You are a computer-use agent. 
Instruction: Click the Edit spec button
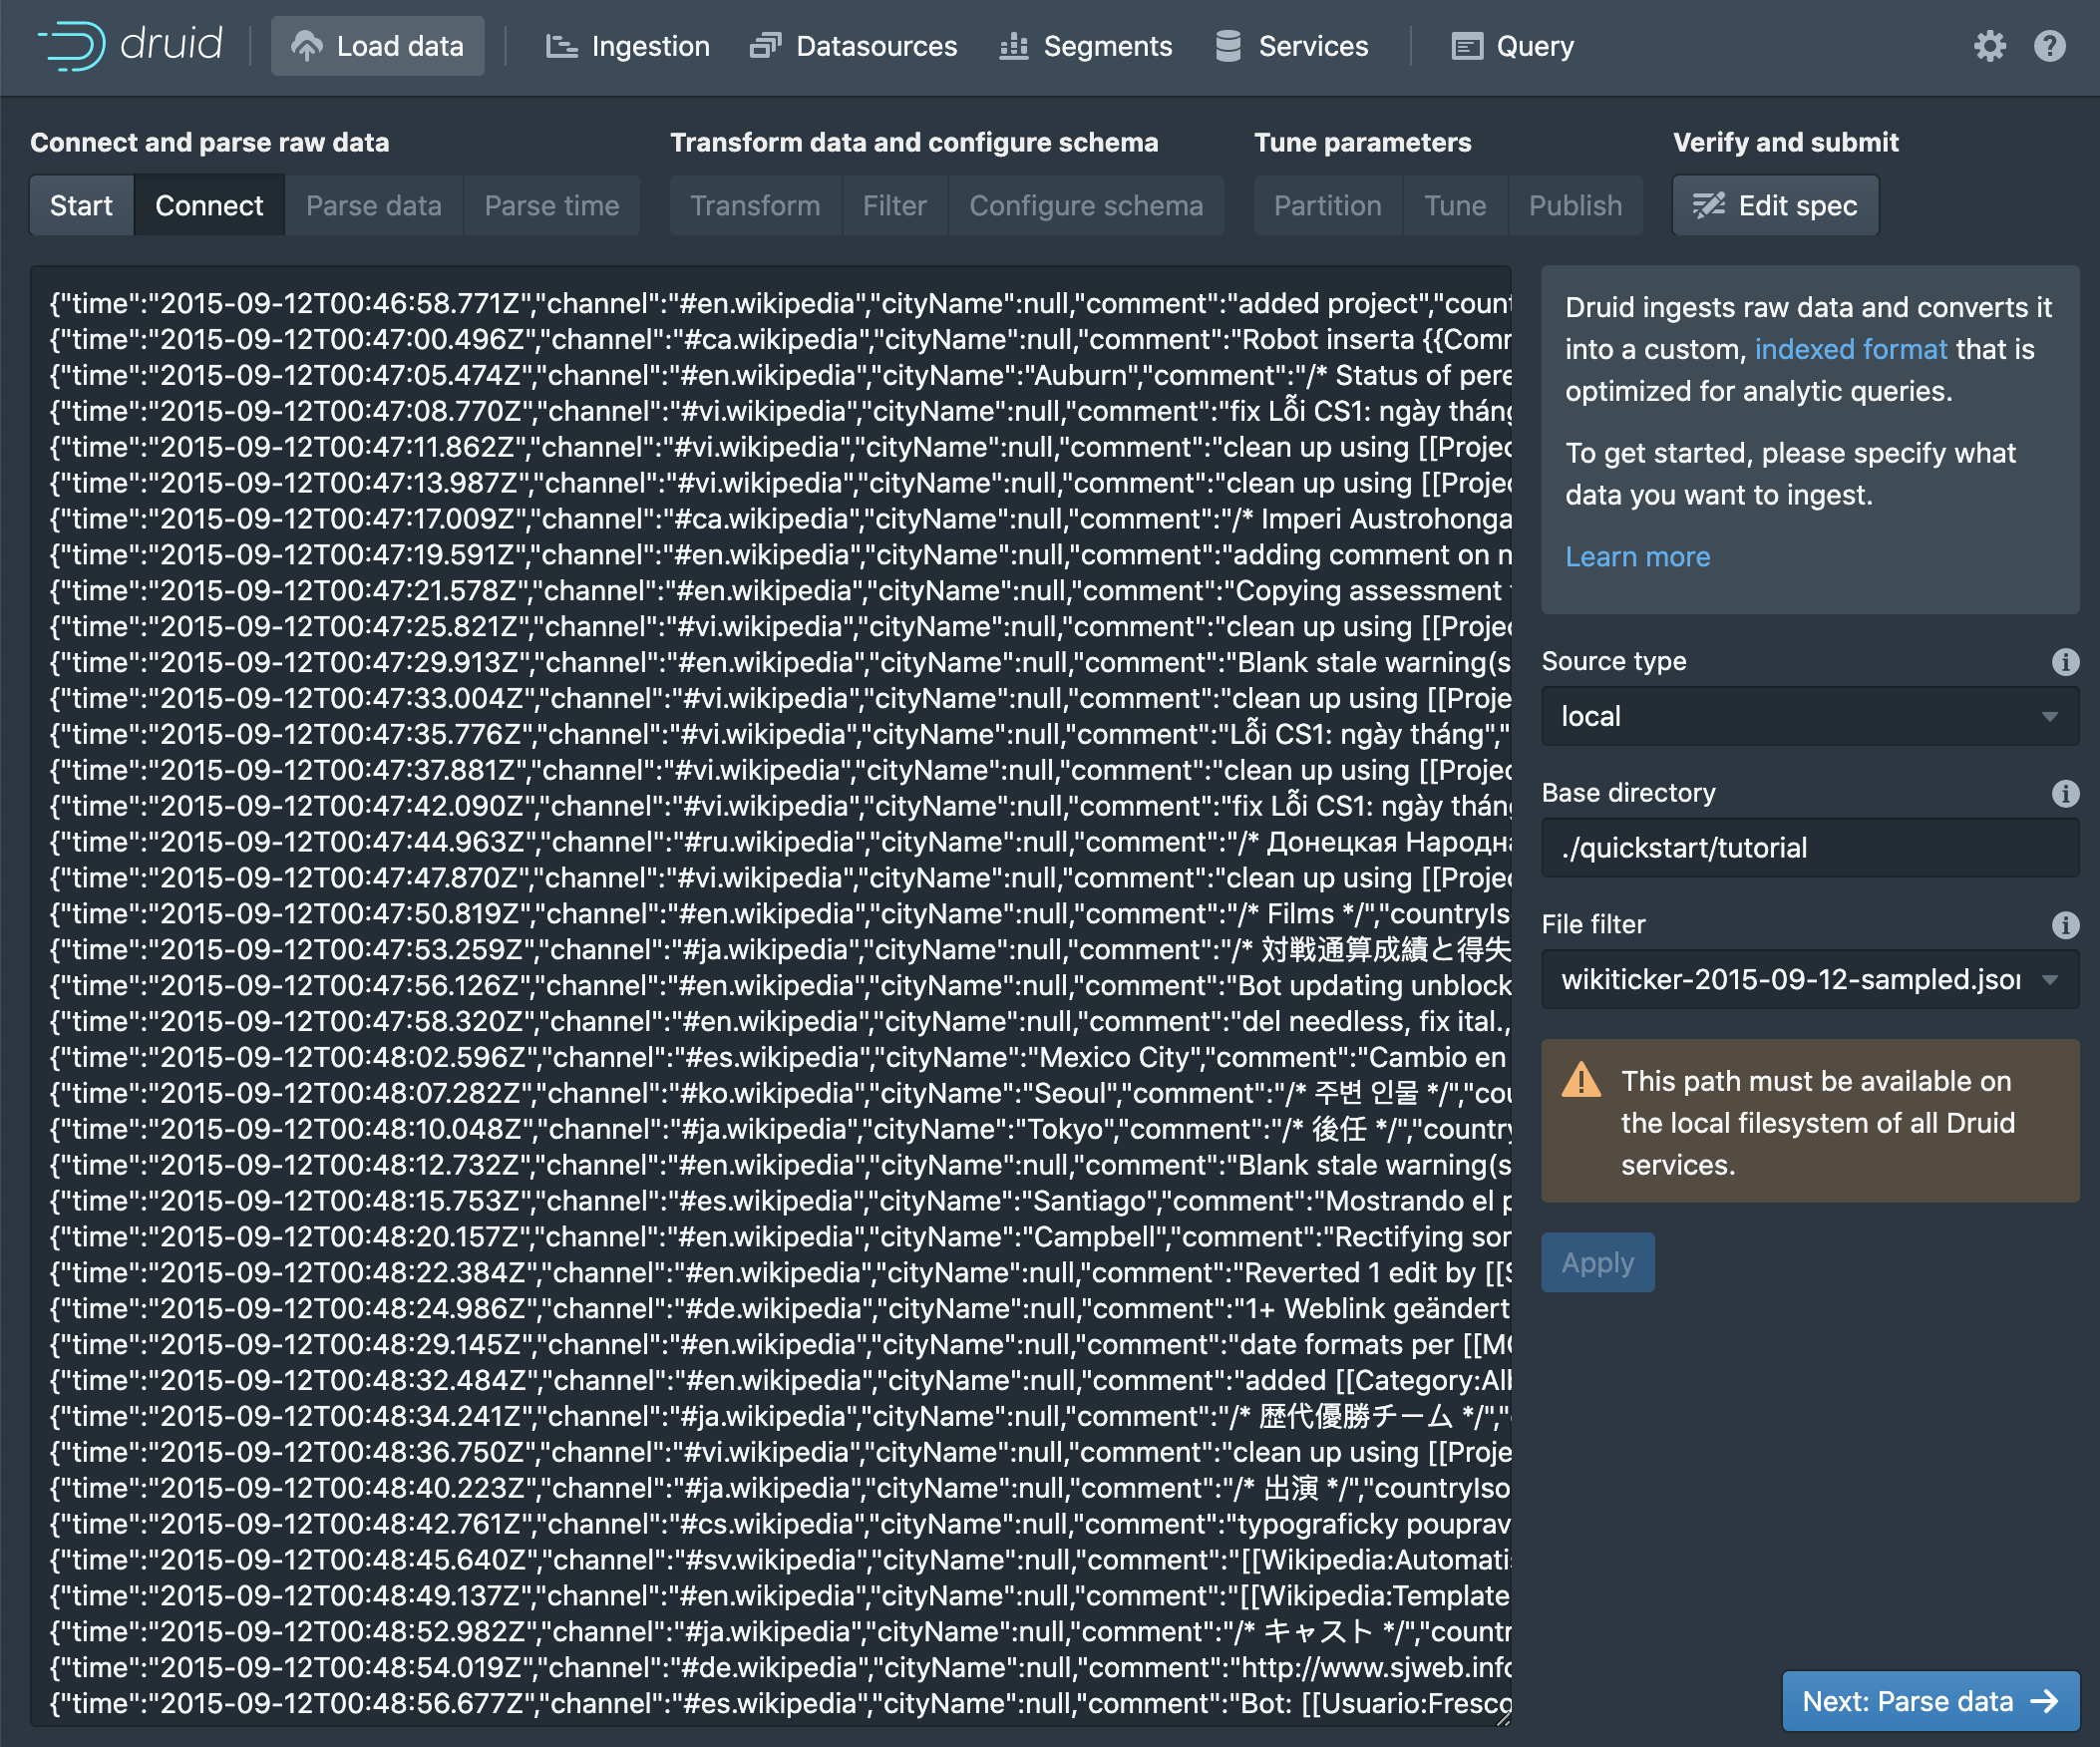coord(1775,206)
